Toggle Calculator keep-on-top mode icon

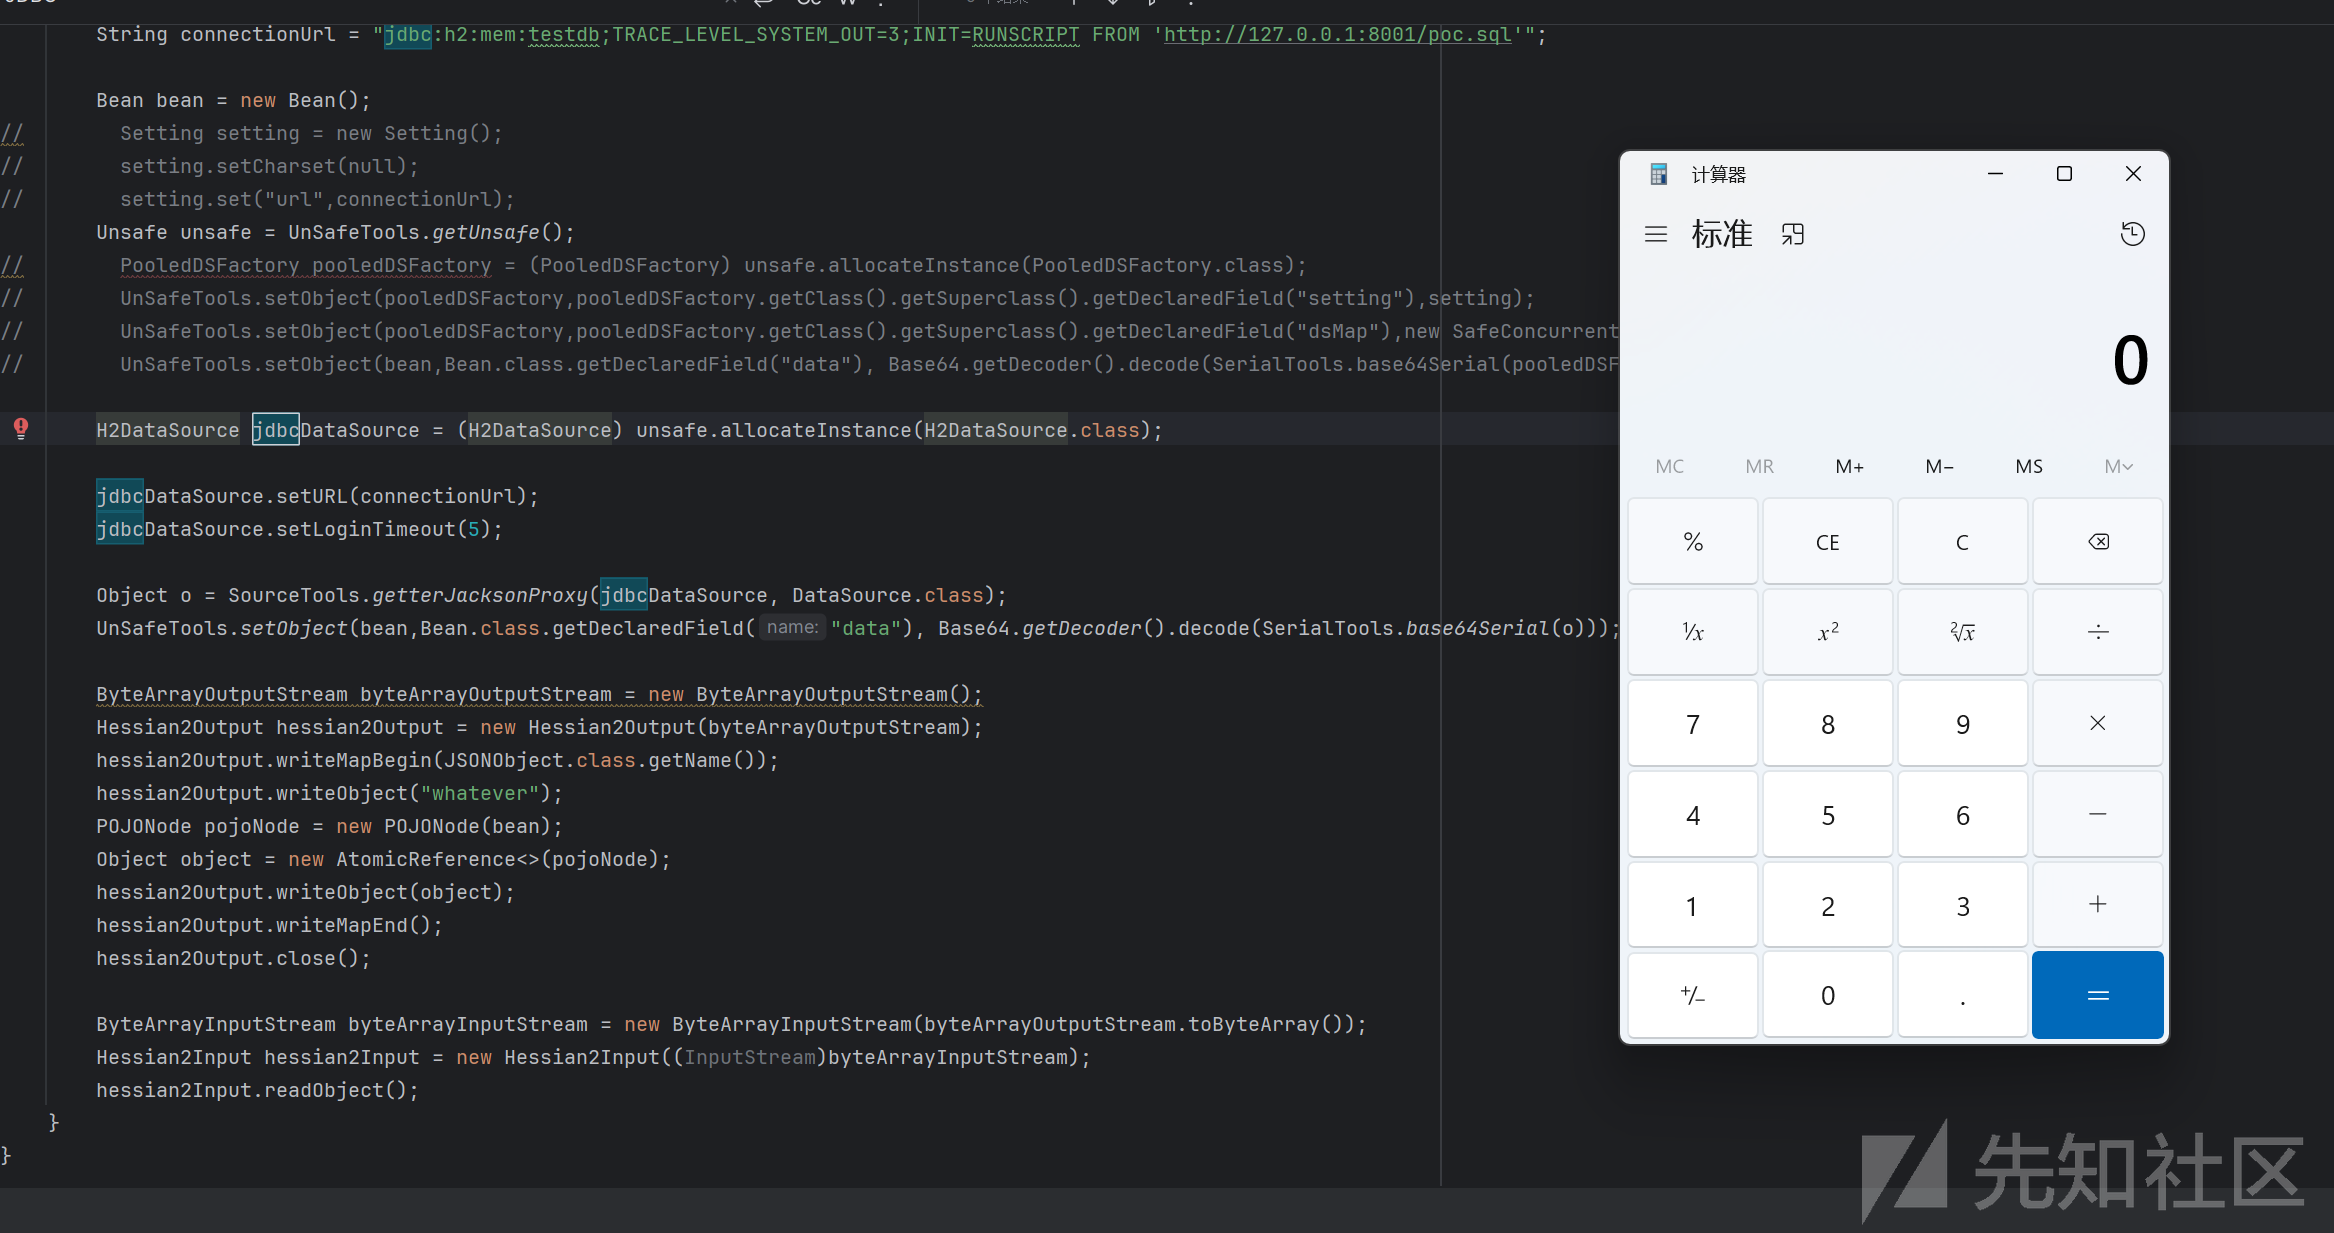1793,234
